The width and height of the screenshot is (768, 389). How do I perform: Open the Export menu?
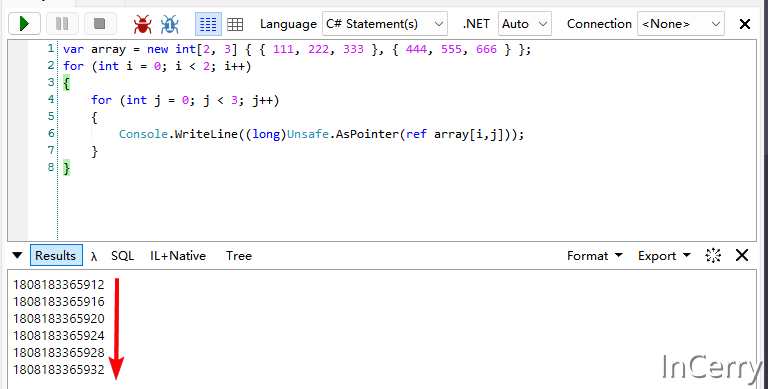pyautogui.click(x=664, y=256)
